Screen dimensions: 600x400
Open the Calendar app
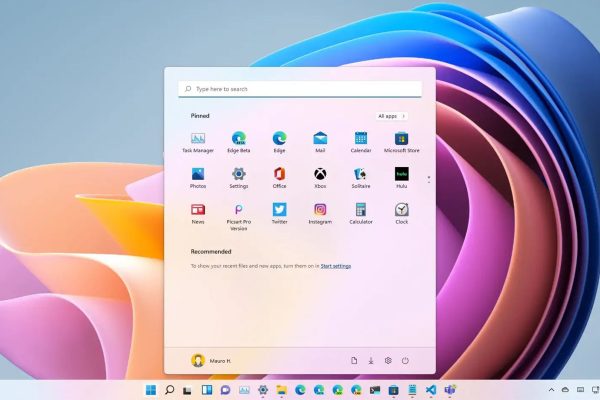[361, 142]
